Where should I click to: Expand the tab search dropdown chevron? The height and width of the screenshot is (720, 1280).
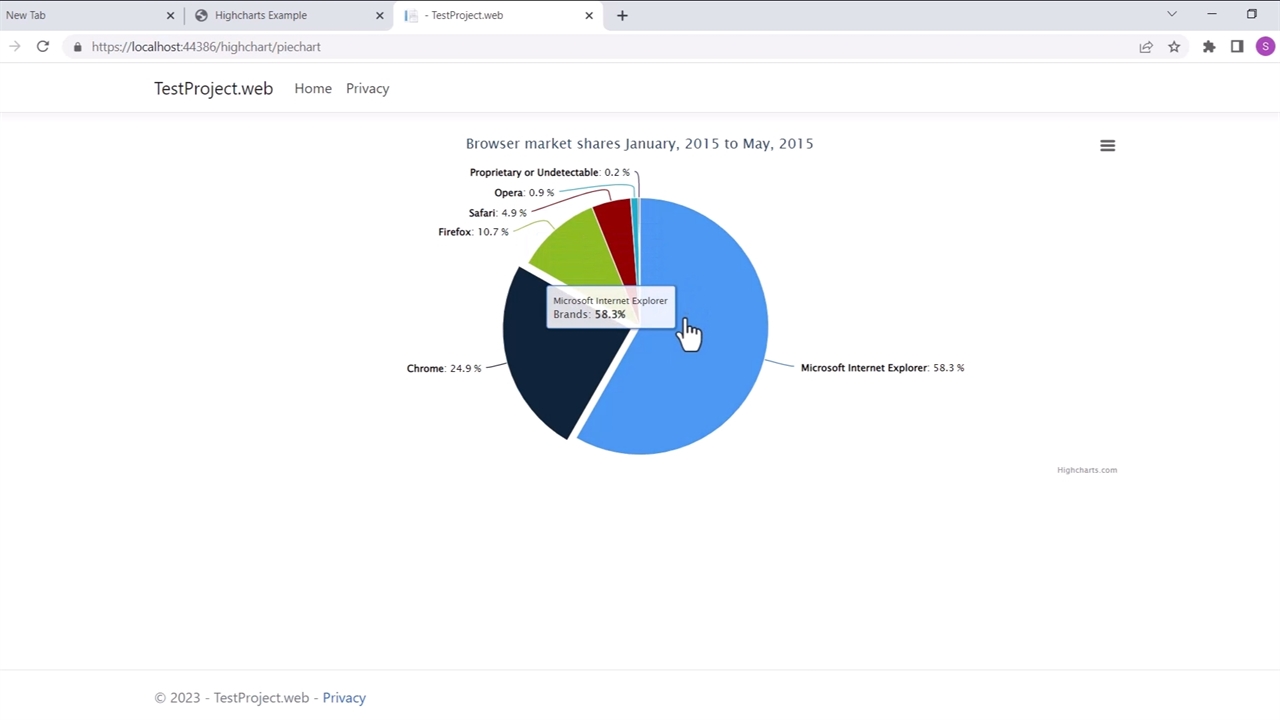click(1172, 15)
